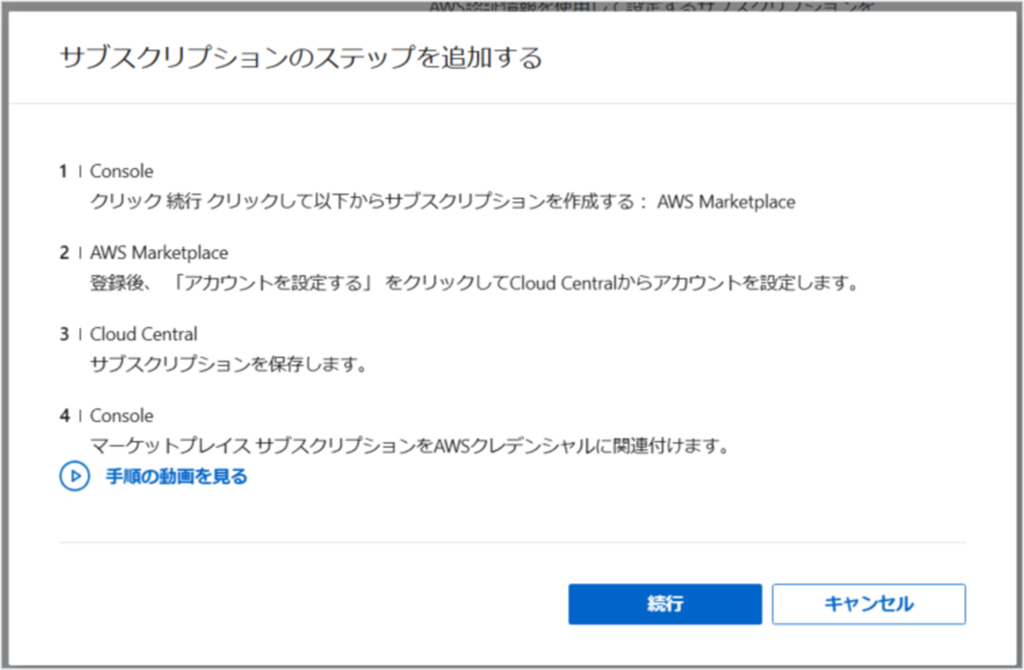1024x670 pixels.
Task: Click the blue 続行 button
Action: 665,604
